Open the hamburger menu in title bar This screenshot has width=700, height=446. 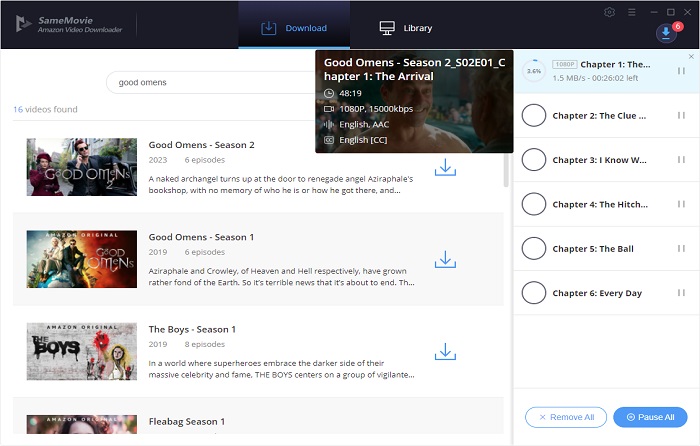[633, 12]
